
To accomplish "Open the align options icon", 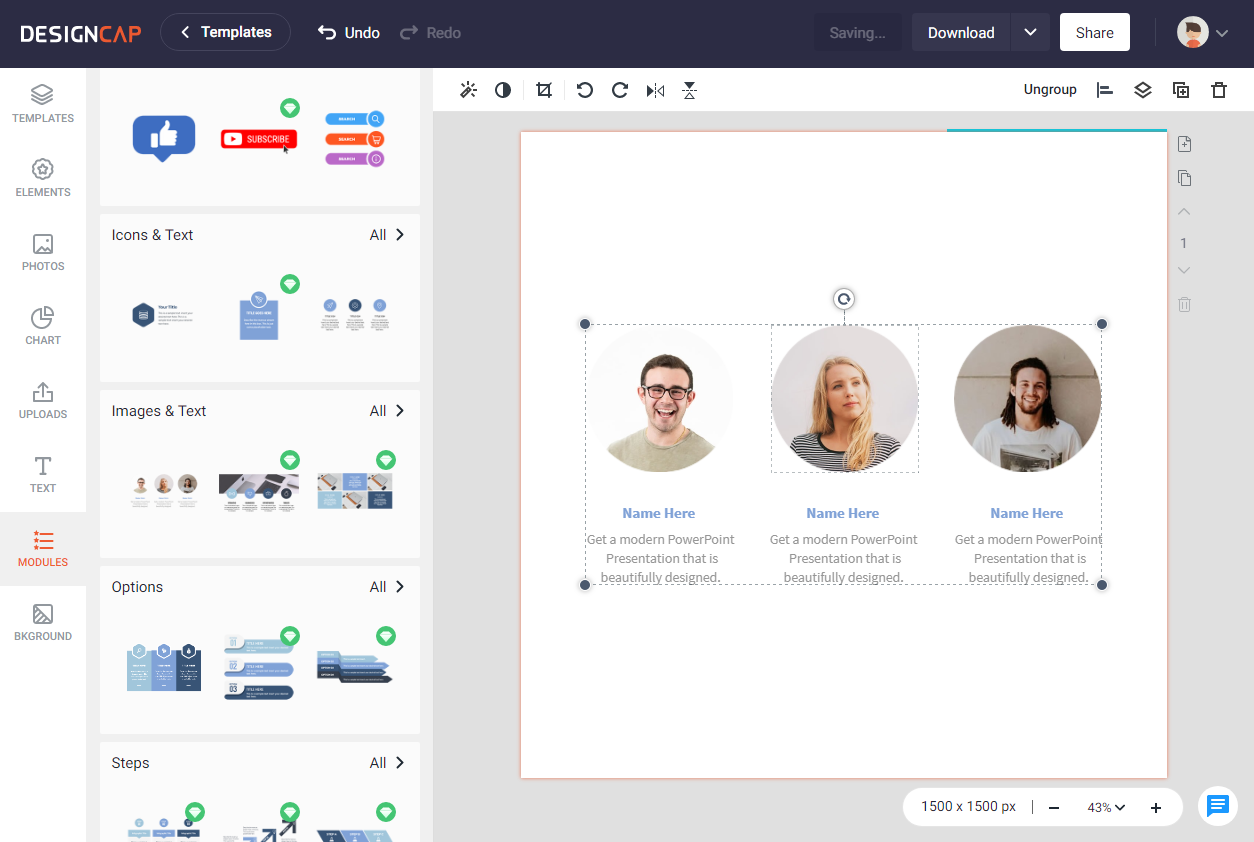I will (1105, 90).
